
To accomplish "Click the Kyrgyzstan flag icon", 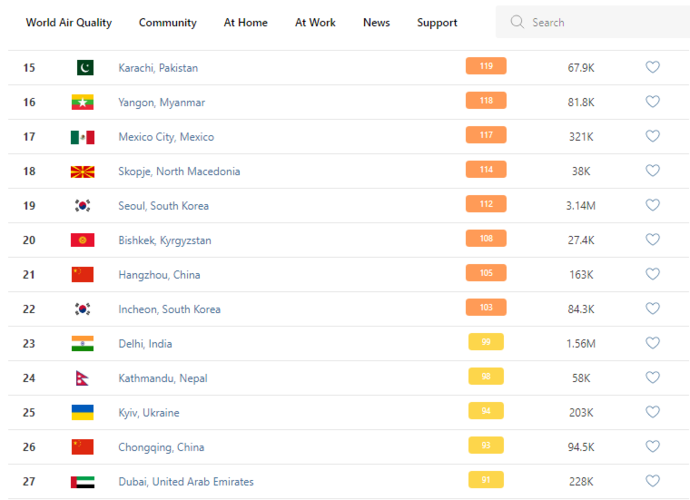I will pos(83,240).
